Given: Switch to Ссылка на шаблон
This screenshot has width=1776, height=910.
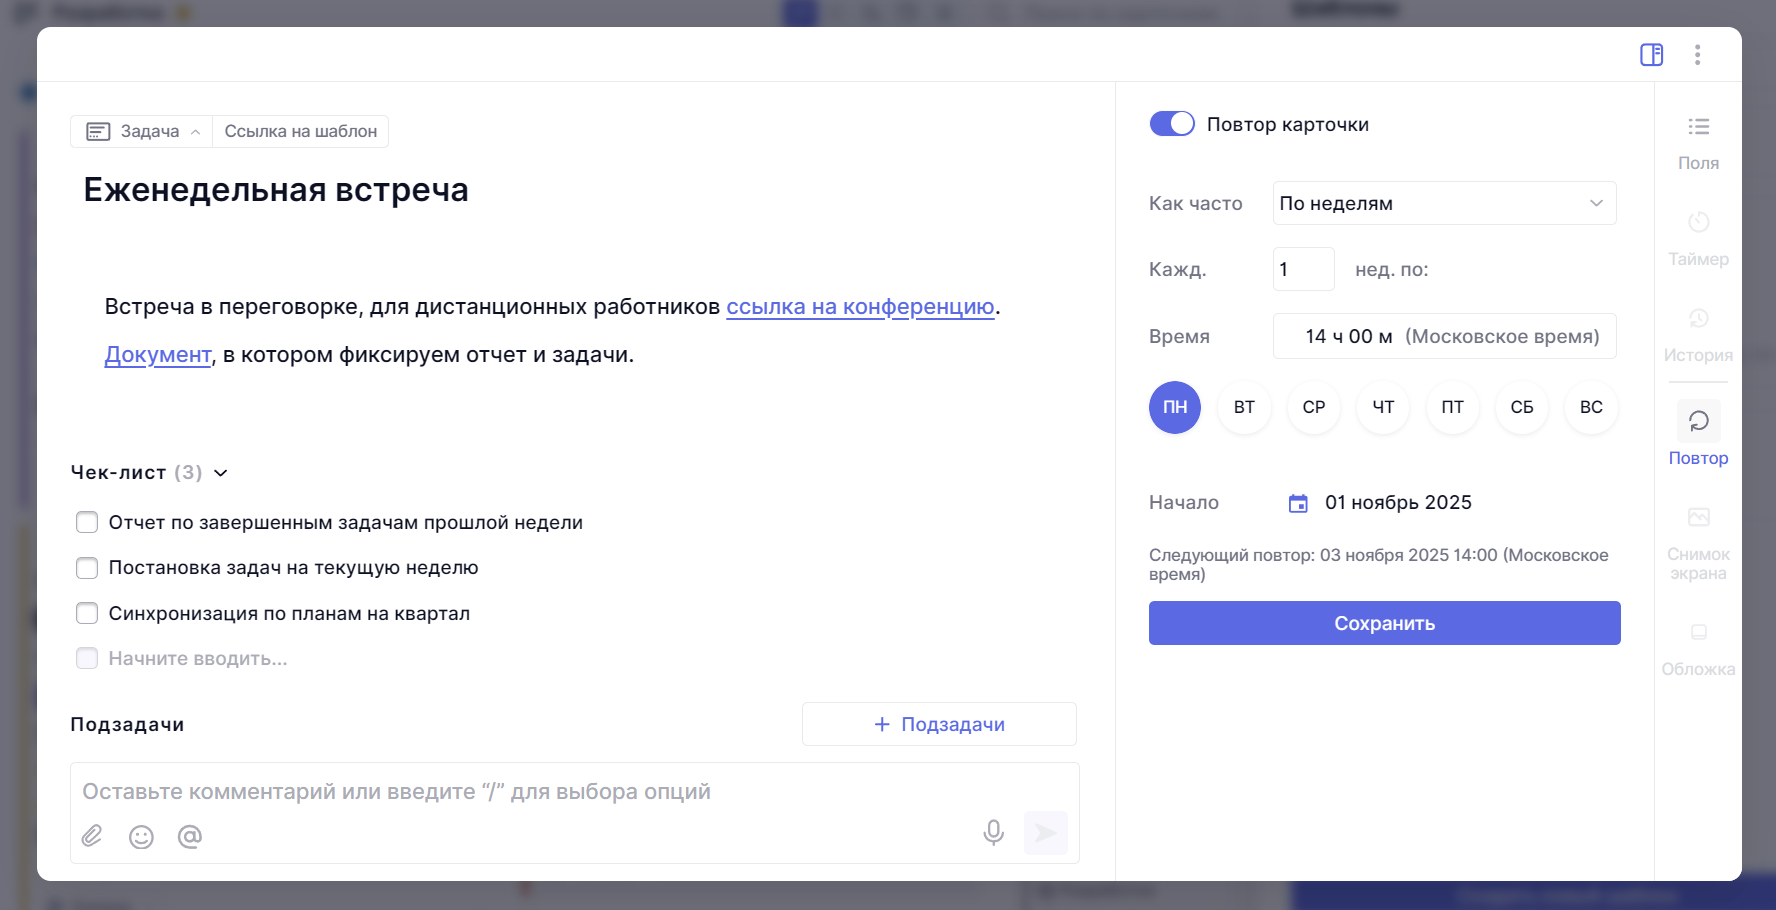Looking at the screenshot, I should [300, 131].
